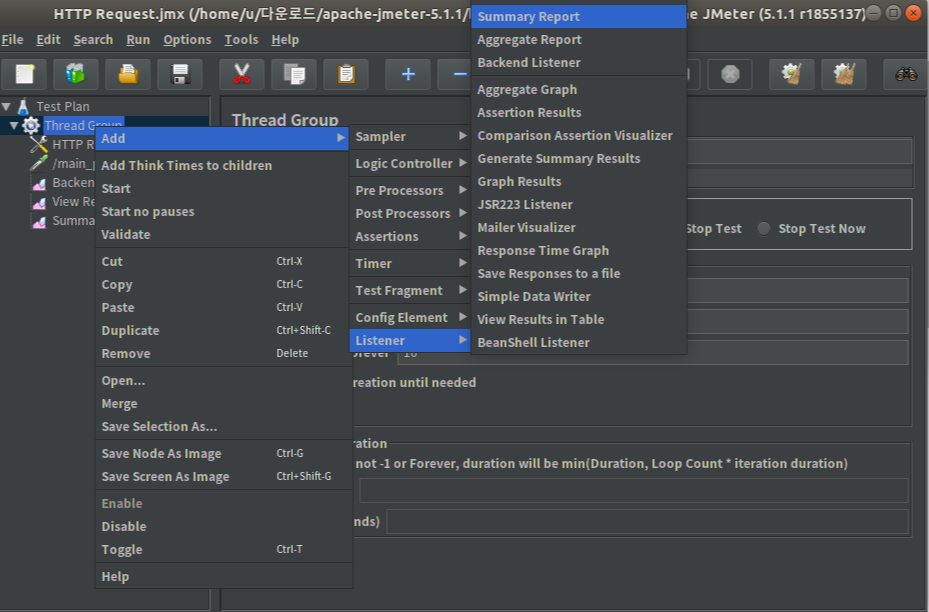The height and width of the screenshot is (612, 929).
Task: Click the loop count input field
Action: click(x=653, y=353)
